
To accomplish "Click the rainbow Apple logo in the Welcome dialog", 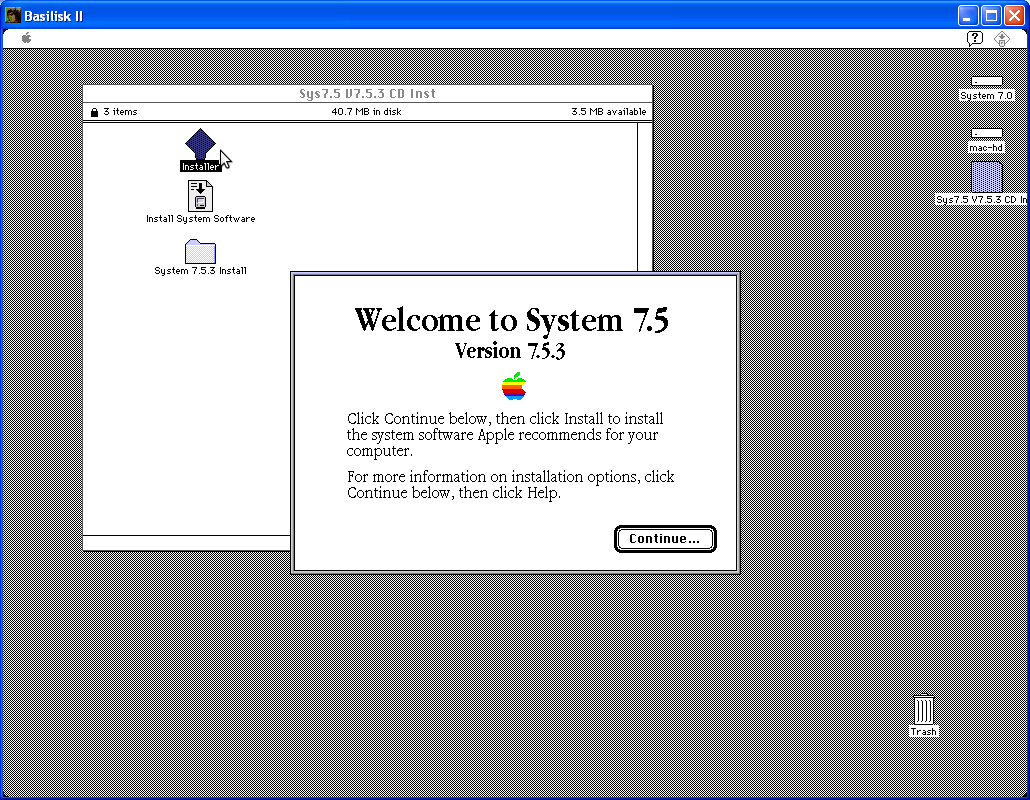I will pos(514,386).
